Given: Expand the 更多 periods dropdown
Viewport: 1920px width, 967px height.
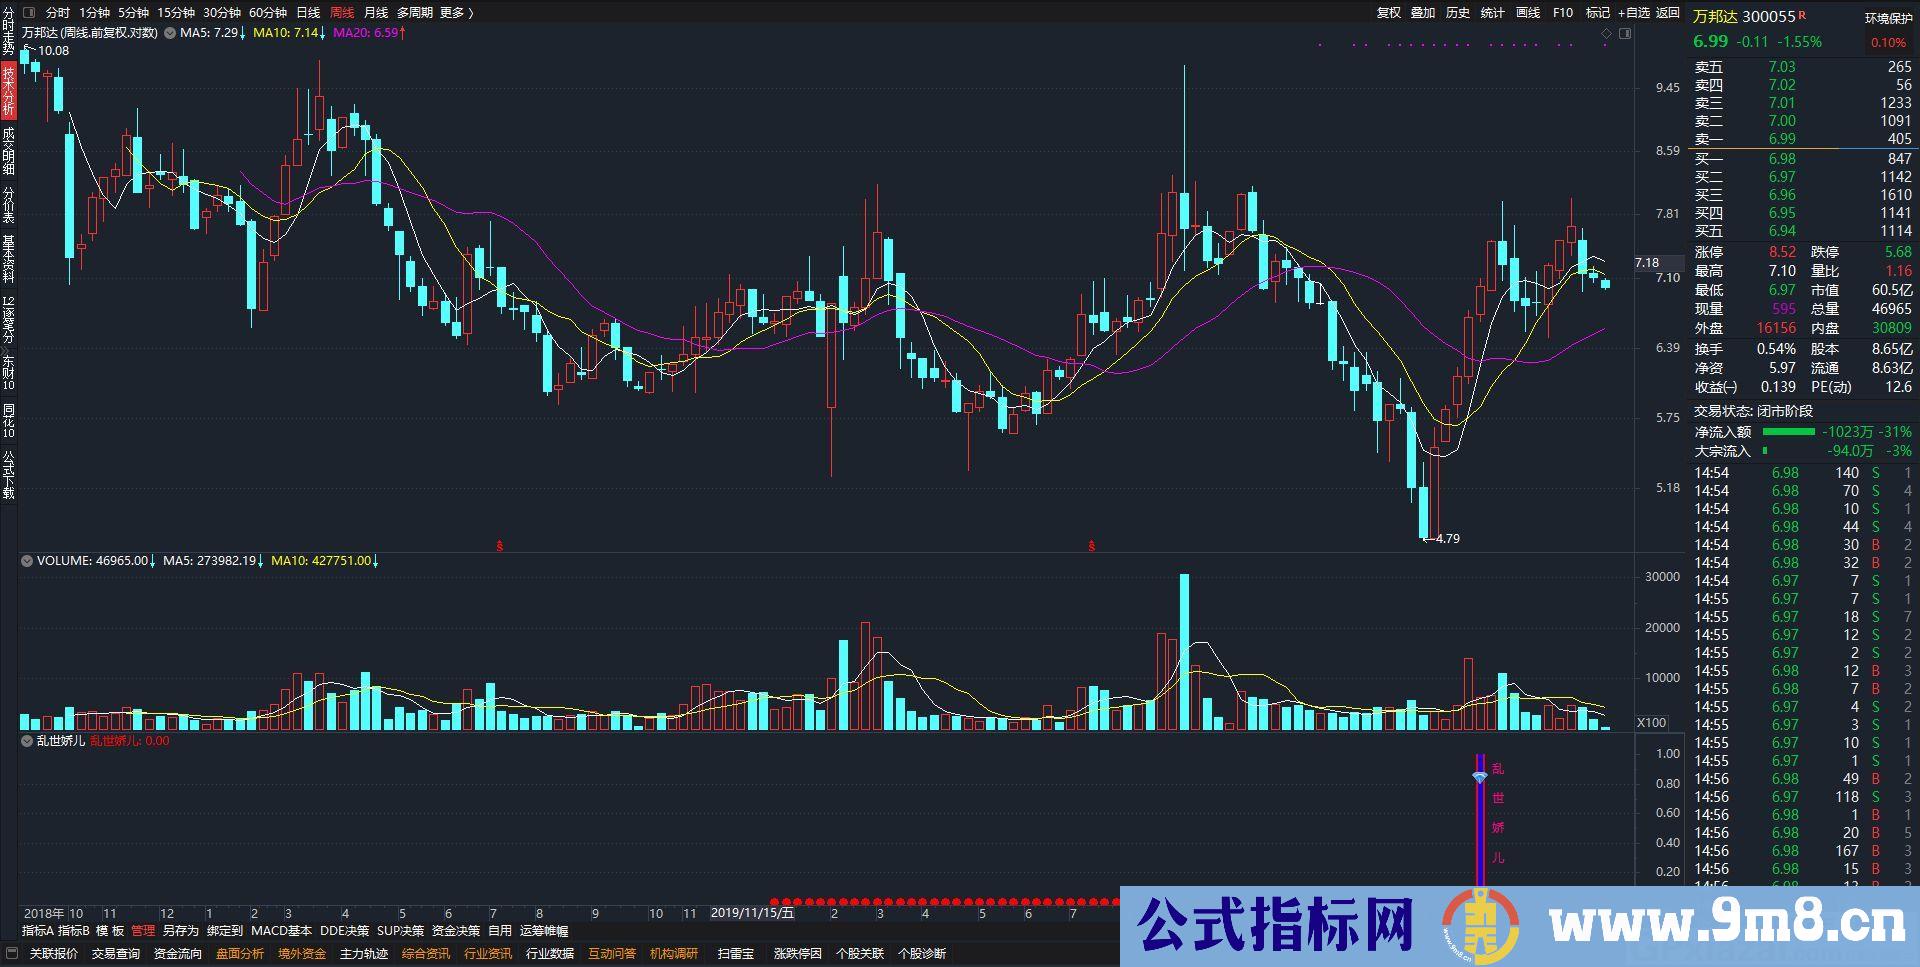Looking at the screenshot, I should [456, 13].
